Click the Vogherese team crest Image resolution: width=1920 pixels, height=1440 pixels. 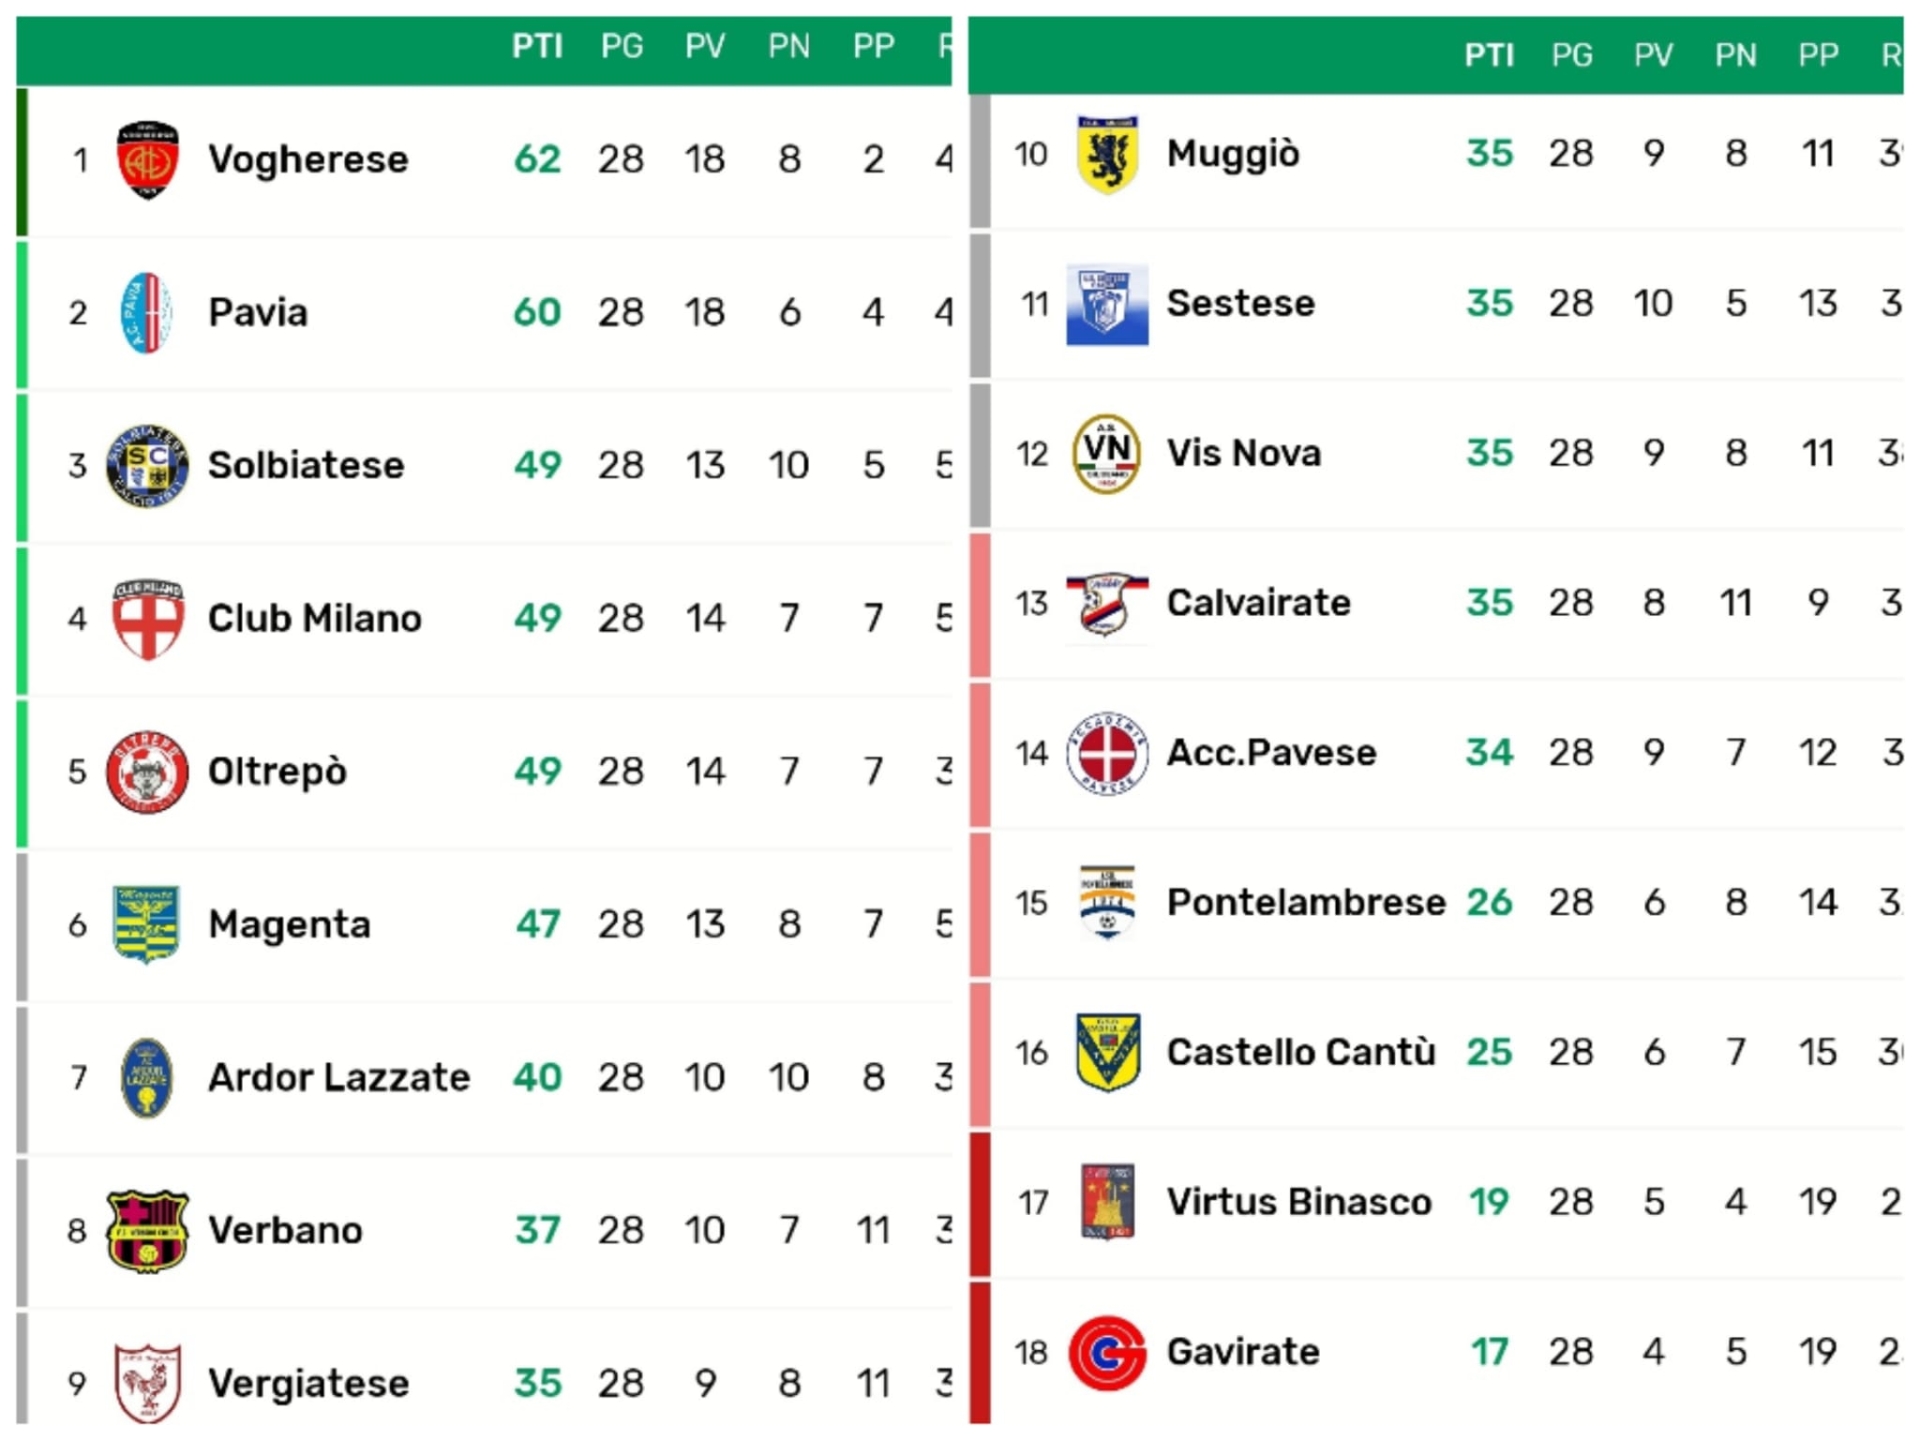click(147, 160)
